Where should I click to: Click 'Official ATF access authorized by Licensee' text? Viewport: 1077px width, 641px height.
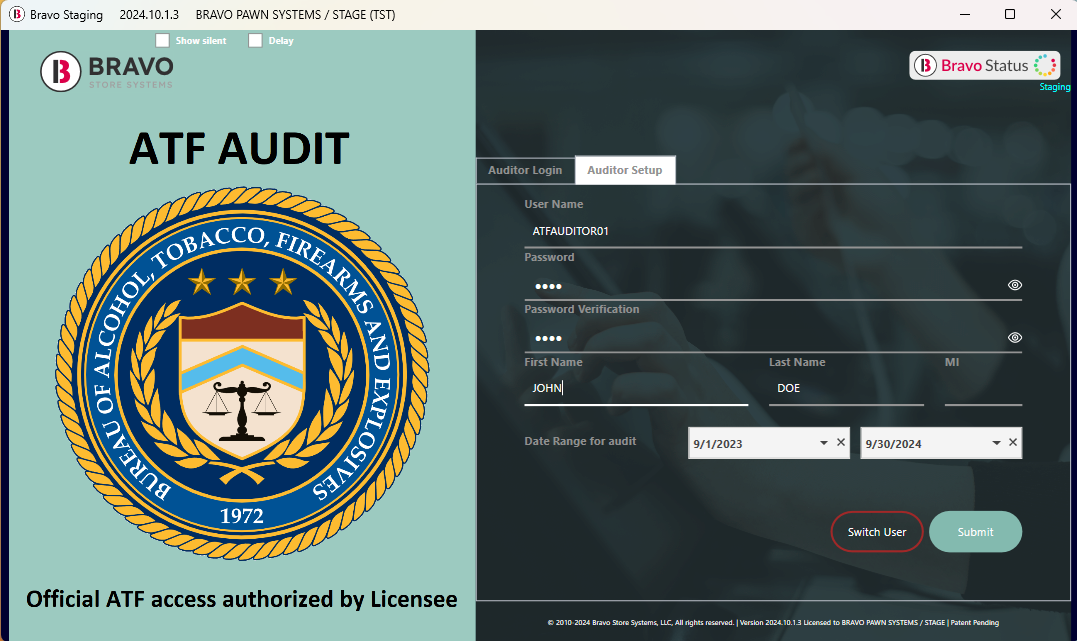[x=242, y=600]
